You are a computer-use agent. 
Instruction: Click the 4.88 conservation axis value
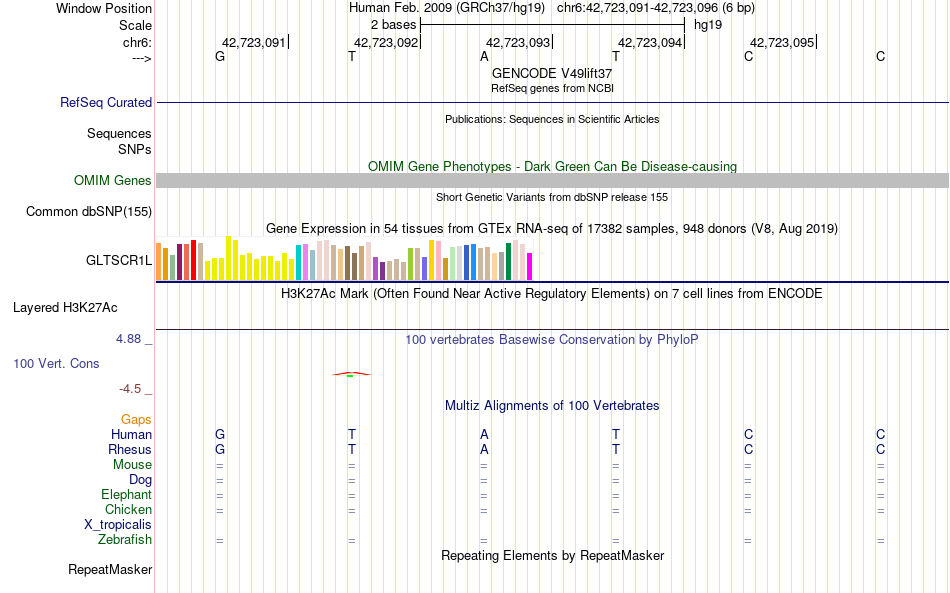pyautogui.click(x=128, y=339)
